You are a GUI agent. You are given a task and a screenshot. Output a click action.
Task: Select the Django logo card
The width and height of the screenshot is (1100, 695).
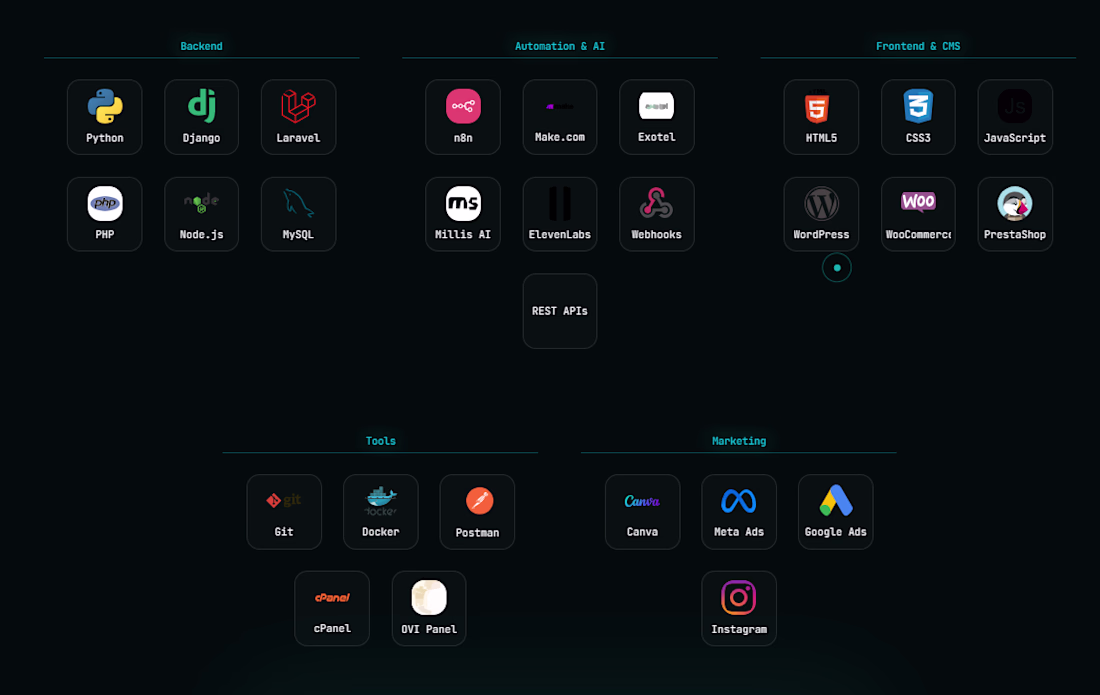(201, 117)
